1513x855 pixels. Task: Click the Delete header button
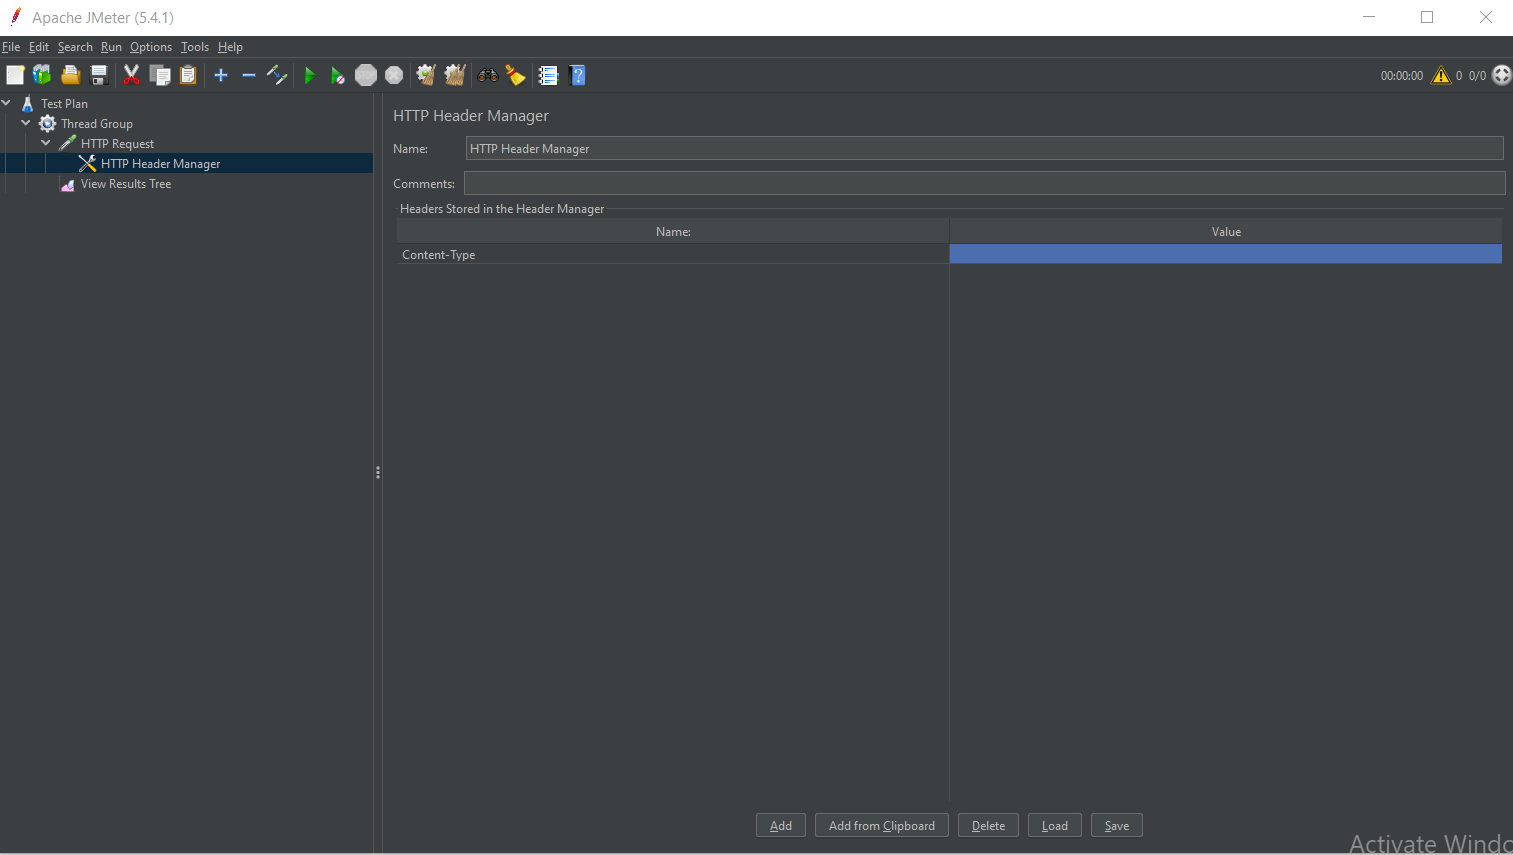(x=988, y=826)
